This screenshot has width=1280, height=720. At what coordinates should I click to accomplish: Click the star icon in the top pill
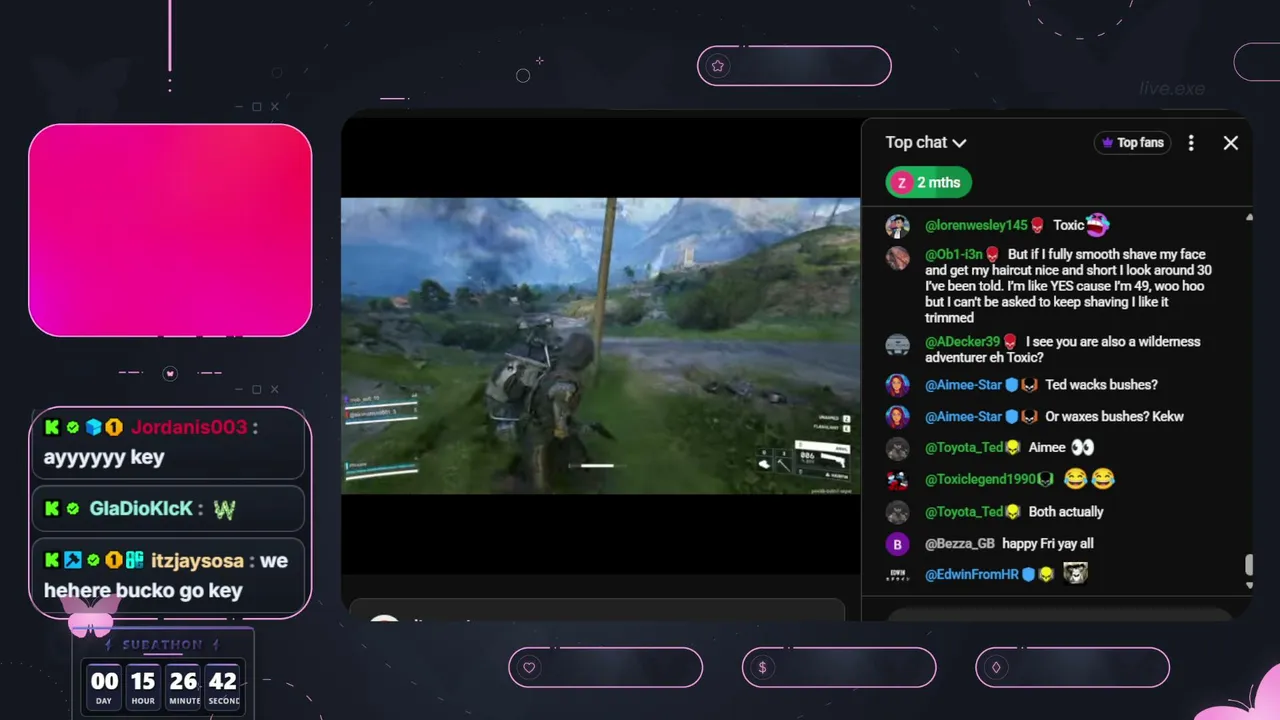(x=717, y=66)
